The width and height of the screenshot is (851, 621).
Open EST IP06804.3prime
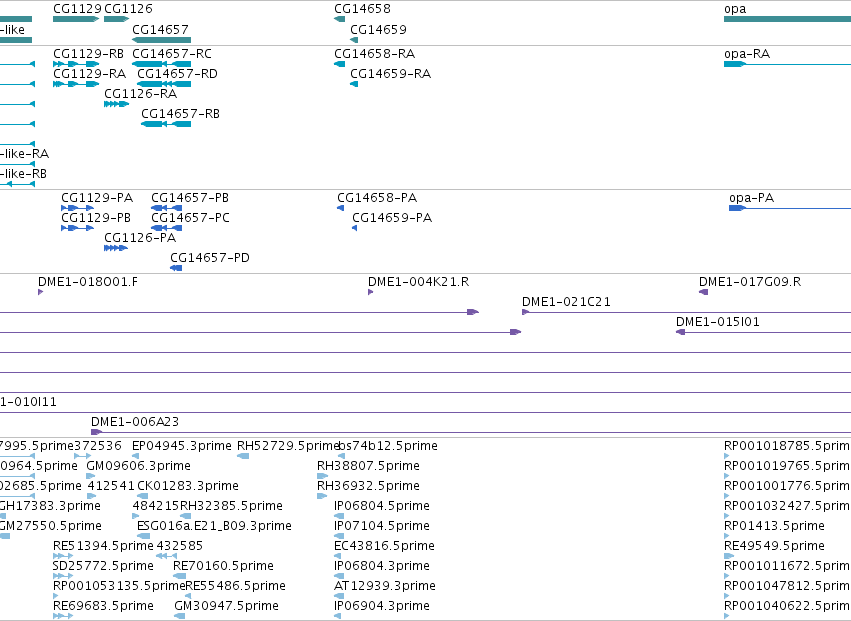coord(382,566)
